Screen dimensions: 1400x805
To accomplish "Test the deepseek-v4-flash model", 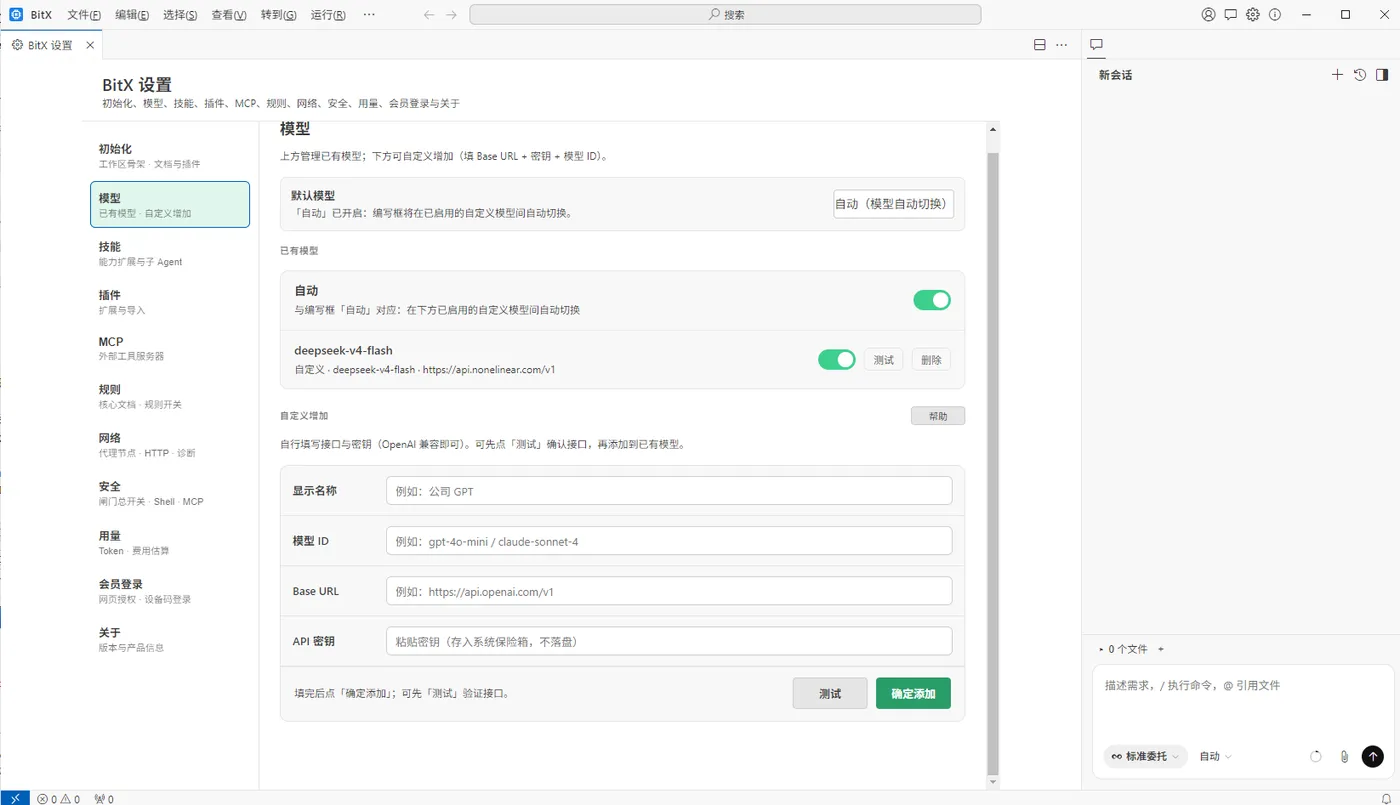I will click(x=884, y=360).
